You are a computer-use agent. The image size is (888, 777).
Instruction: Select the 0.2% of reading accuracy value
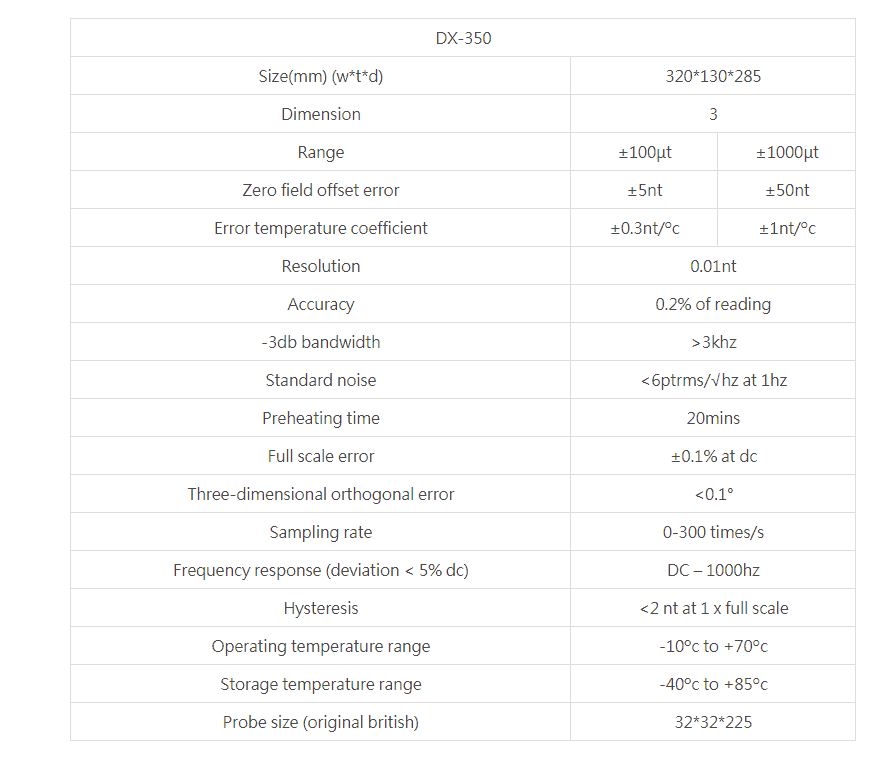[x=713, y=304]
